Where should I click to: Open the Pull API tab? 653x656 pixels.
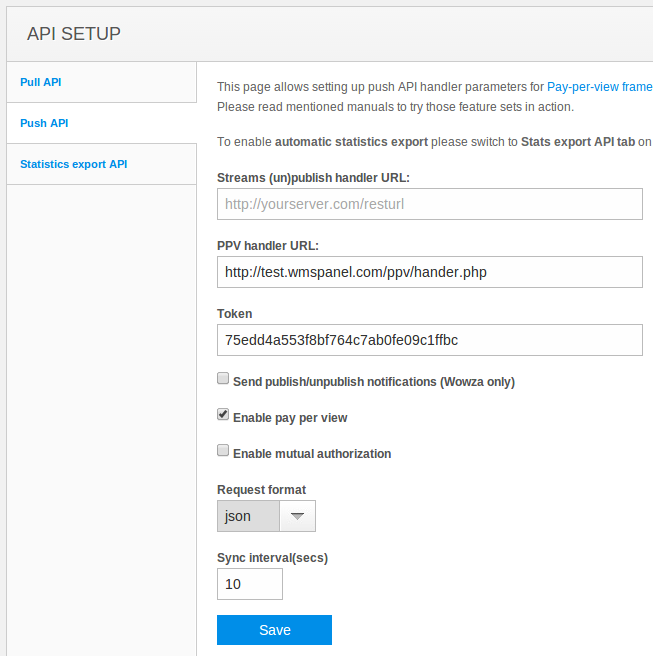(x=41, y=82)
